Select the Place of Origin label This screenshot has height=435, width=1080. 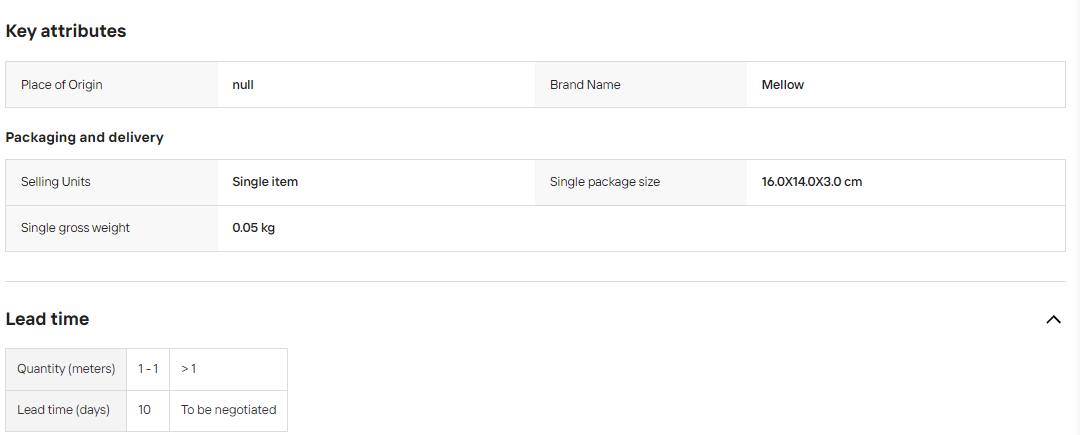(61, 85)
